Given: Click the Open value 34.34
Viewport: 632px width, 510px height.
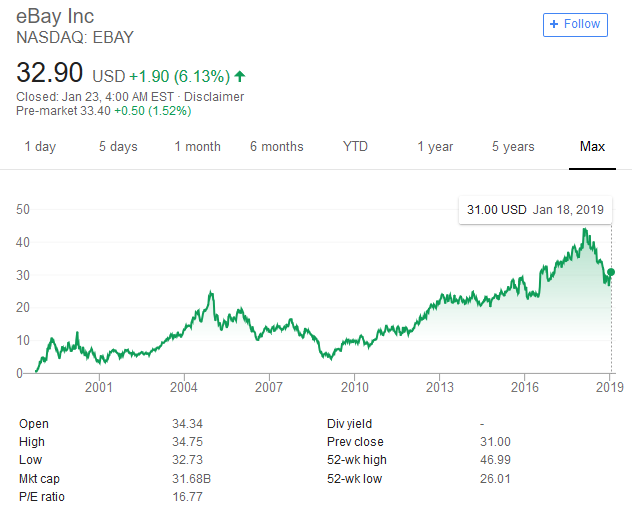Looking at the screenshot, I should (187, 424).
